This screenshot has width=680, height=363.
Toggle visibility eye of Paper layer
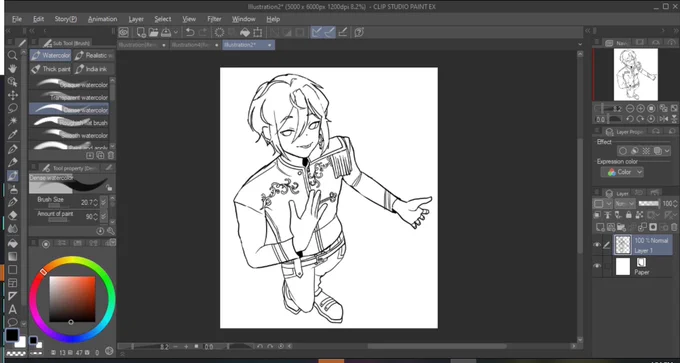coord(597,266)
